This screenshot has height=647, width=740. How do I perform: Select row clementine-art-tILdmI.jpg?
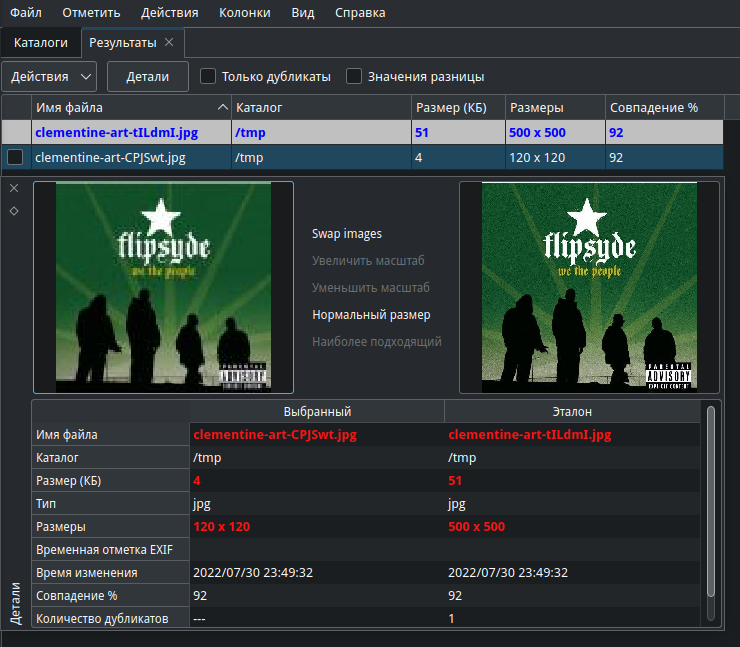362,133
